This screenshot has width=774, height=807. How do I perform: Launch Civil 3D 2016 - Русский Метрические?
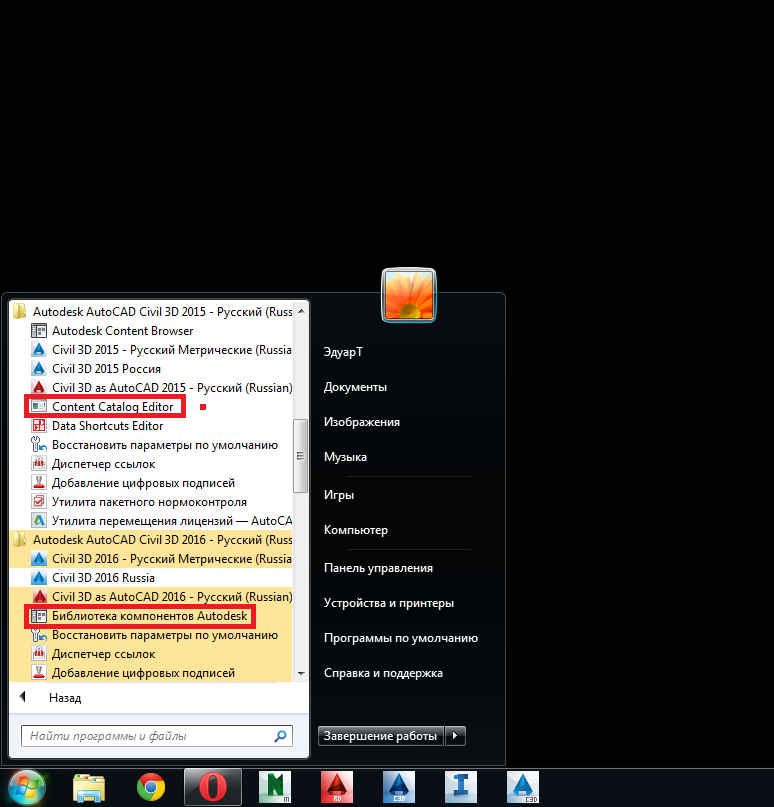point(161,559)
